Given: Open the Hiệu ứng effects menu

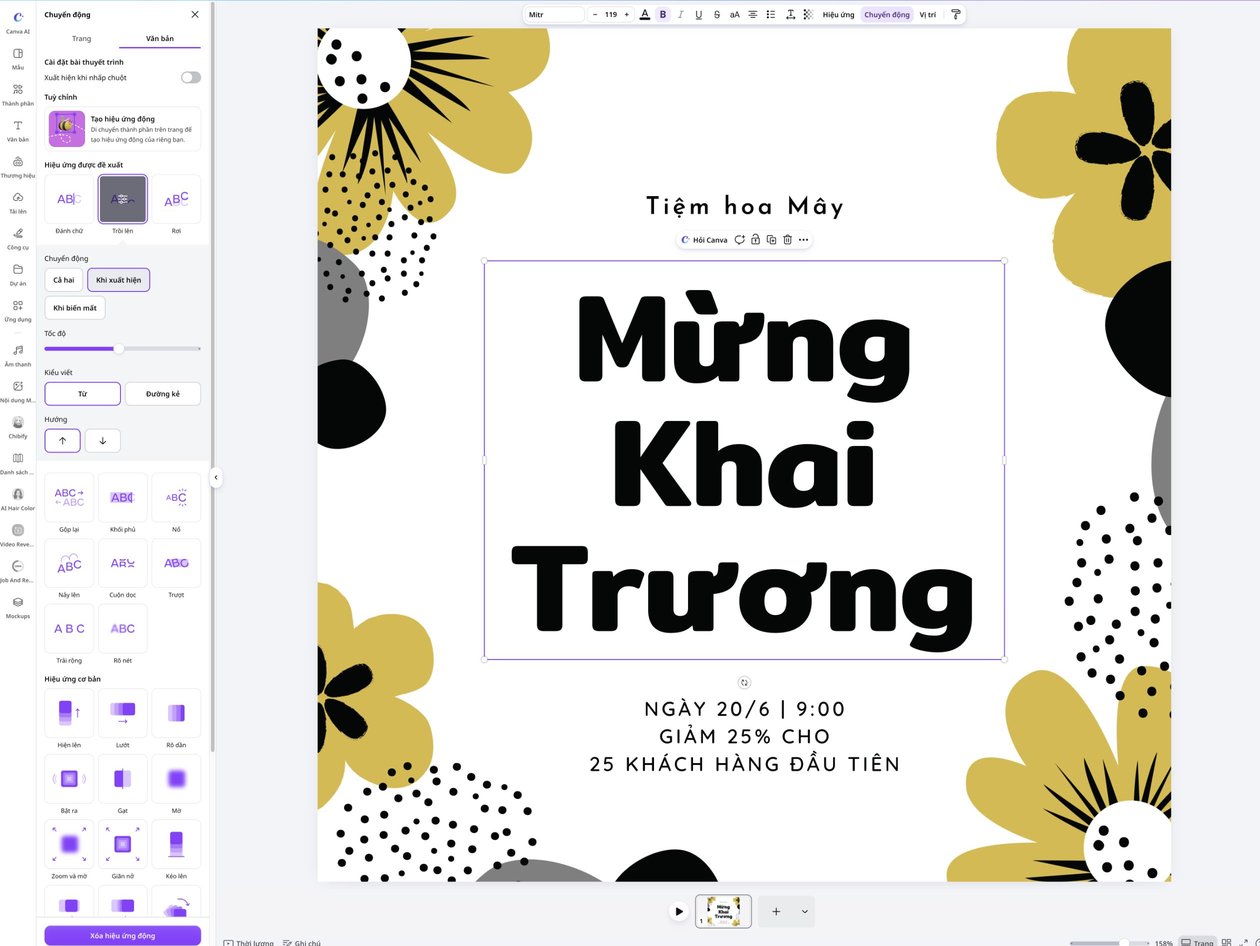Looking at the screenshot, I should click(x=838, y=15).
